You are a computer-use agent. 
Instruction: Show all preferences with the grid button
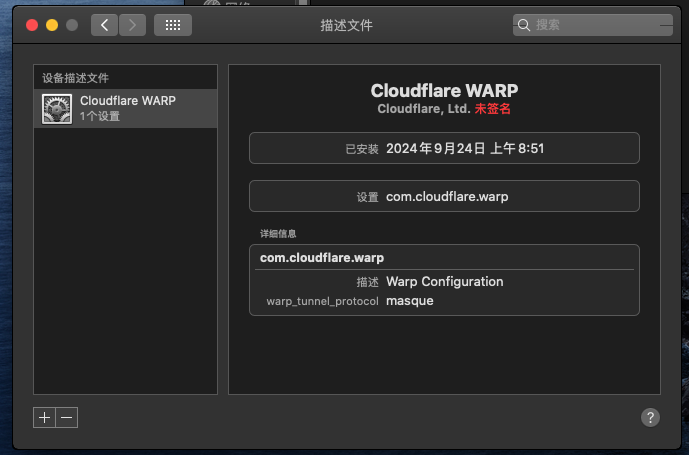(172, 24)
